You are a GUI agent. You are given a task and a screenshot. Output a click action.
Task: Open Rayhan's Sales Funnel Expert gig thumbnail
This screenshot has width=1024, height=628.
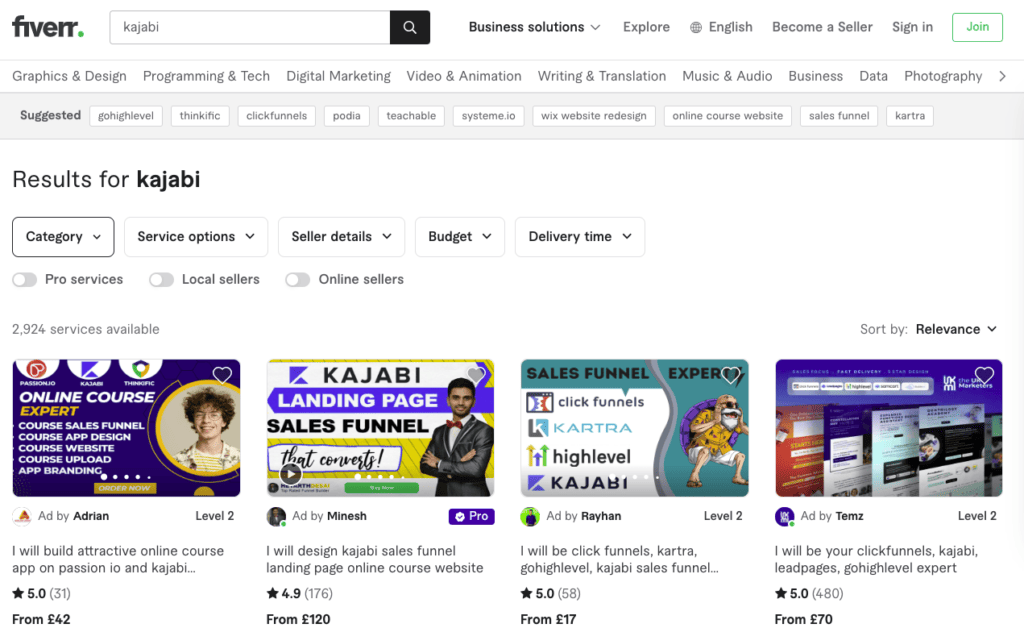634,428
